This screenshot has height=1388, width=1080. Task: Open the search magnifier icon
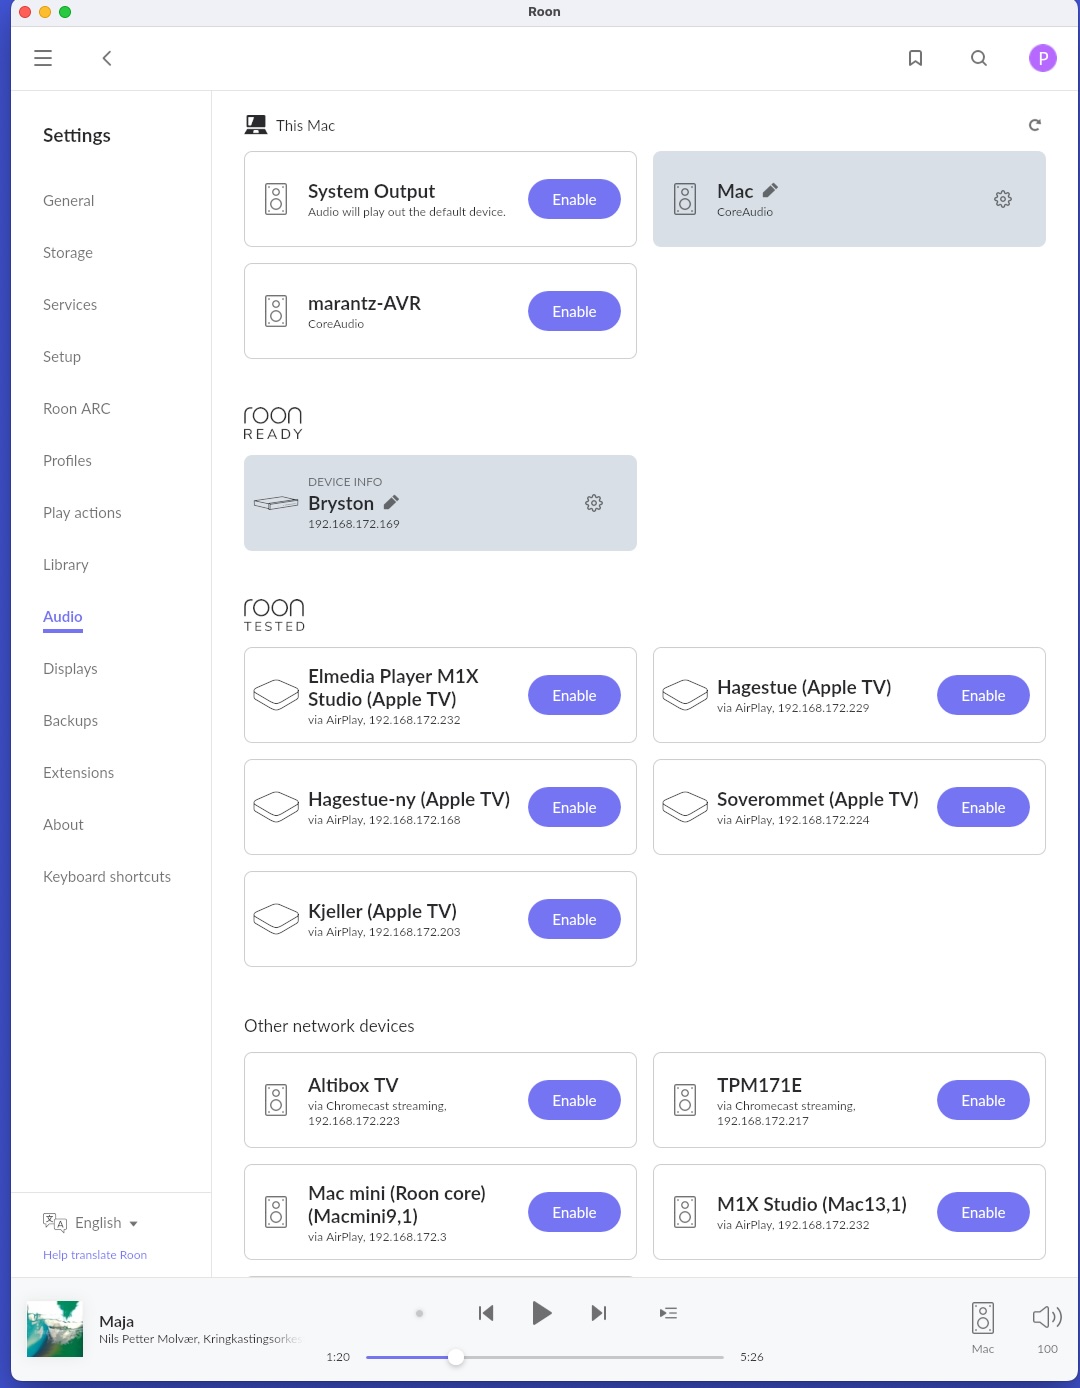click(979, 58)
